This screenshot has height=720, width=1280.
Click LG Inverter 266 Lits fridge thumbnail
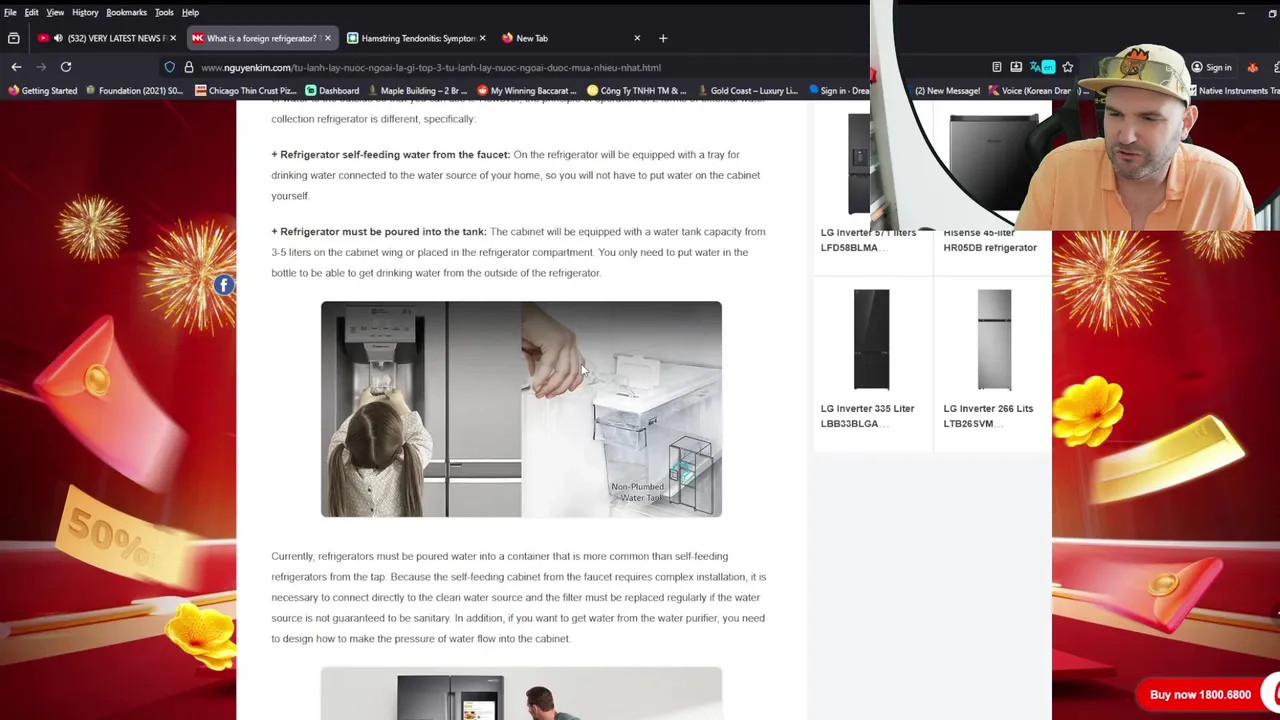(994, 340)
